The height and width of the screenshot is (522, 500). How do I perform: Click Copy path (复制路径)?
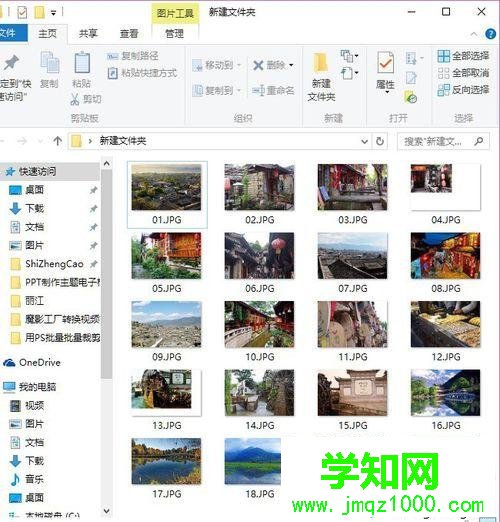click(133, 56)
